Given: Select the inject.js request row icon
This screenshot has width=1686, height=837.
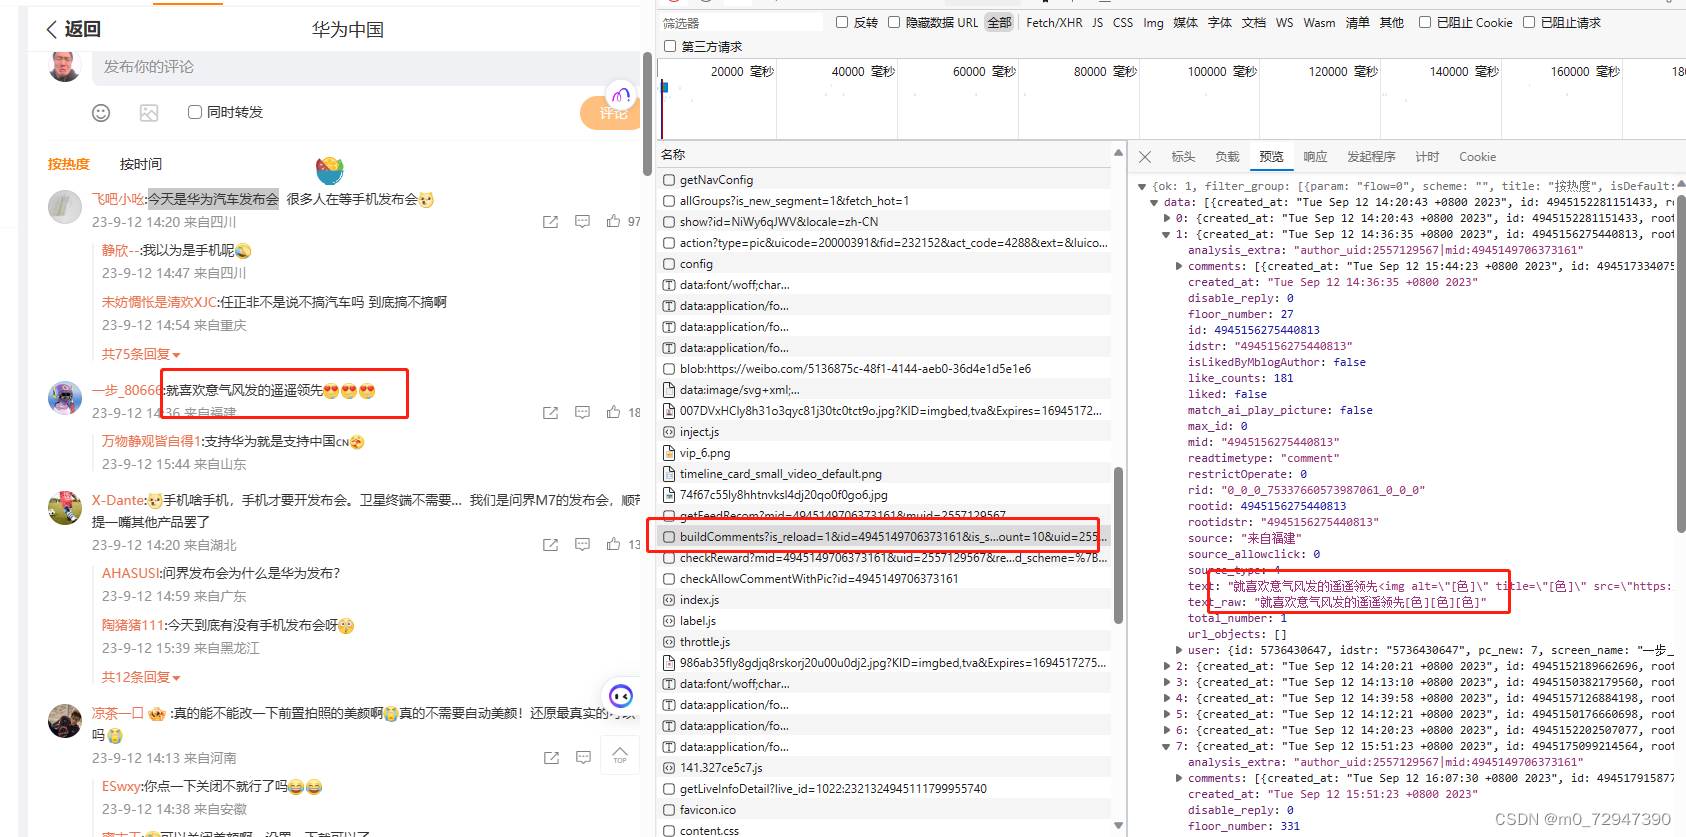Looking at the screenshot, I should tap(669, 432).
